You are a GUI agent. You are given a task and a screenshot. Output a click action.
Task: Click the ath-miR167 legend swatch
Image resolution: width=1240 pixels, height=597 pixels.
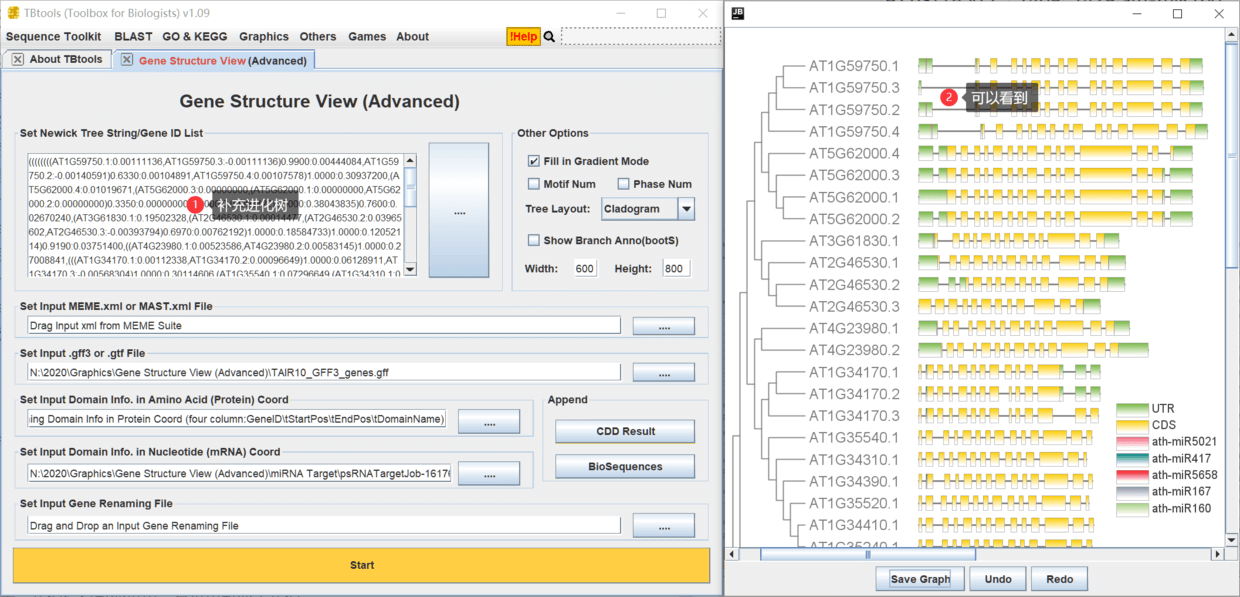tap(1132, 492)
